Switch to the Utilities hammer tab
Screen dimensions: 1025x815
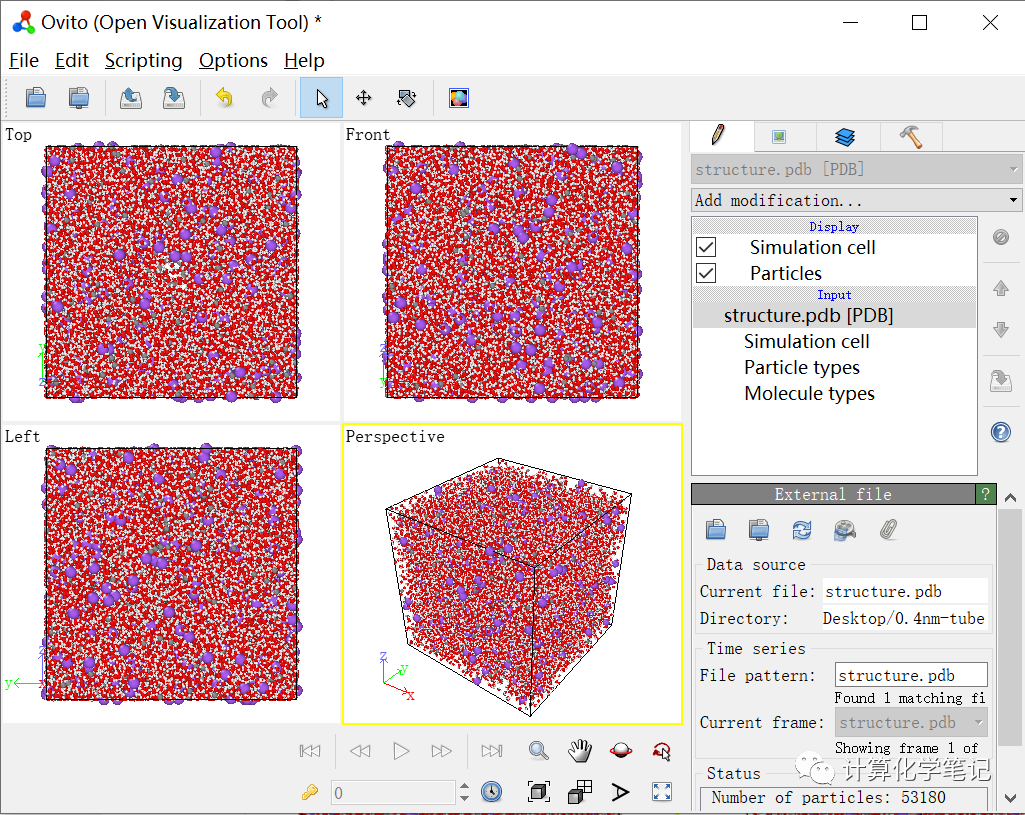click(x=911, y=137)
